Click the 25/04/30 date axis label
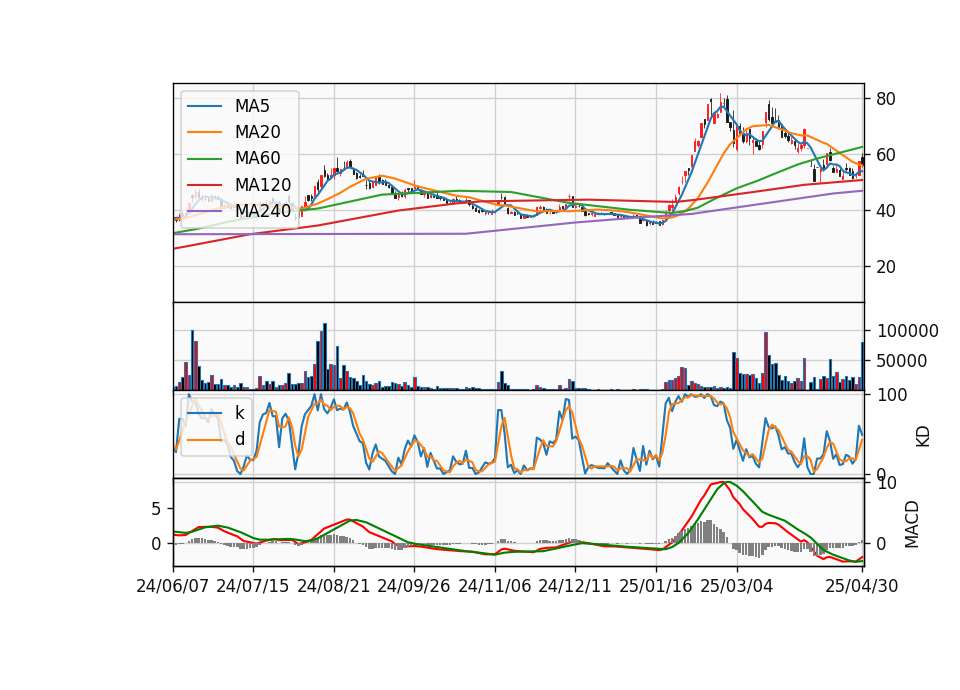 862,586
